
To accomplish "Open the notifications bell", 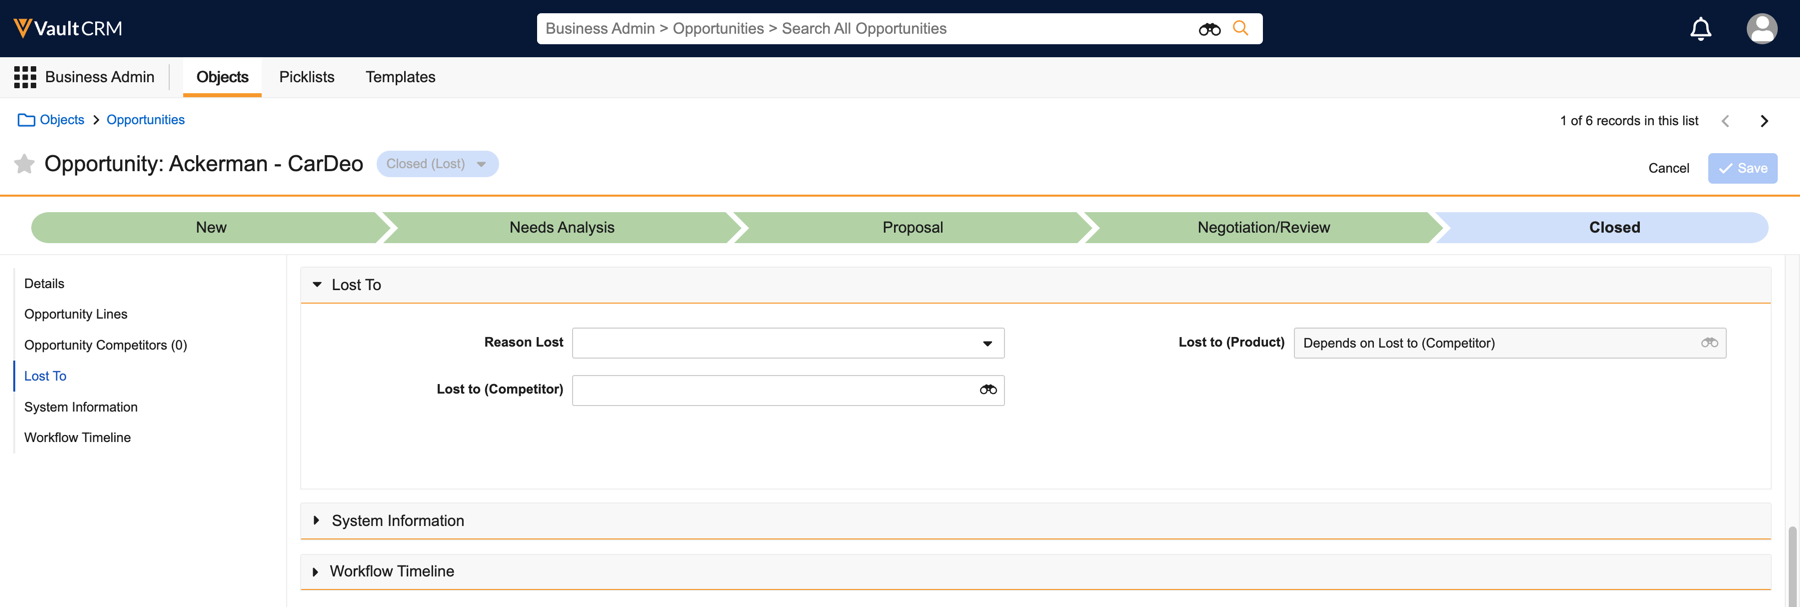I will (x=1700, y=29).
